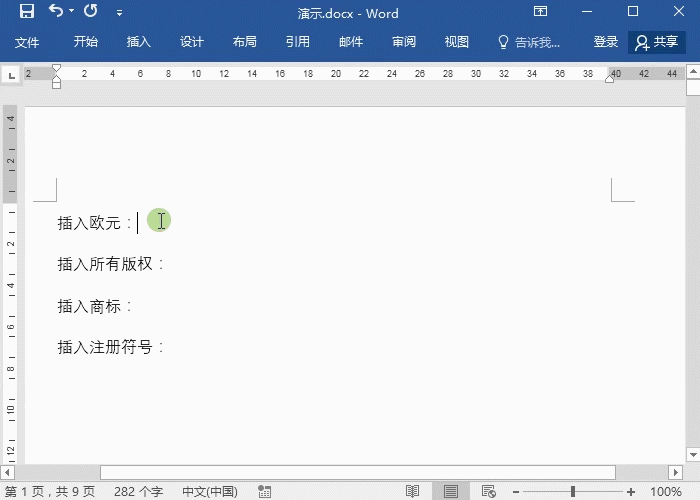The width and height of the screenshot is (700, 500).
Task: Click the first line indent marker
Action: pos(56,69)
